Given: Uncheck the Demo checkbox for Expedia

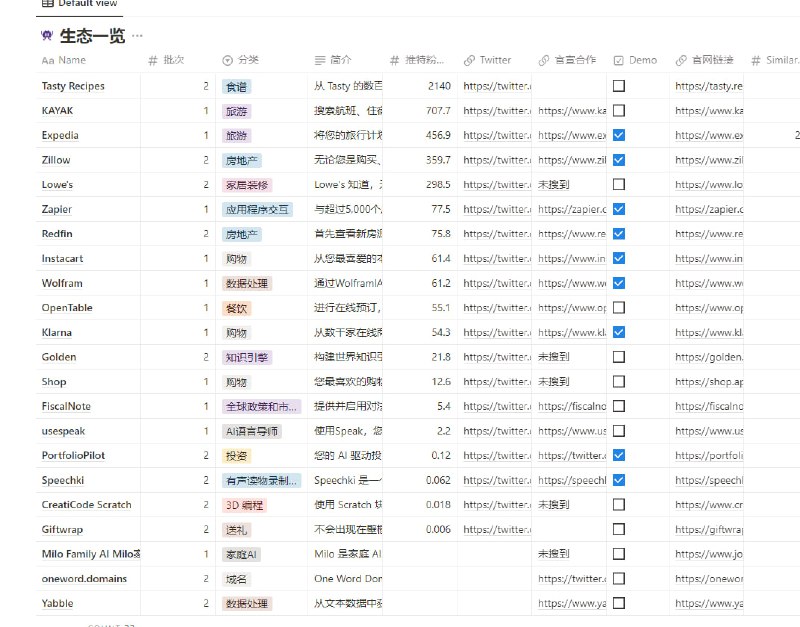Looking at the screenshot, I should [619, 135].
